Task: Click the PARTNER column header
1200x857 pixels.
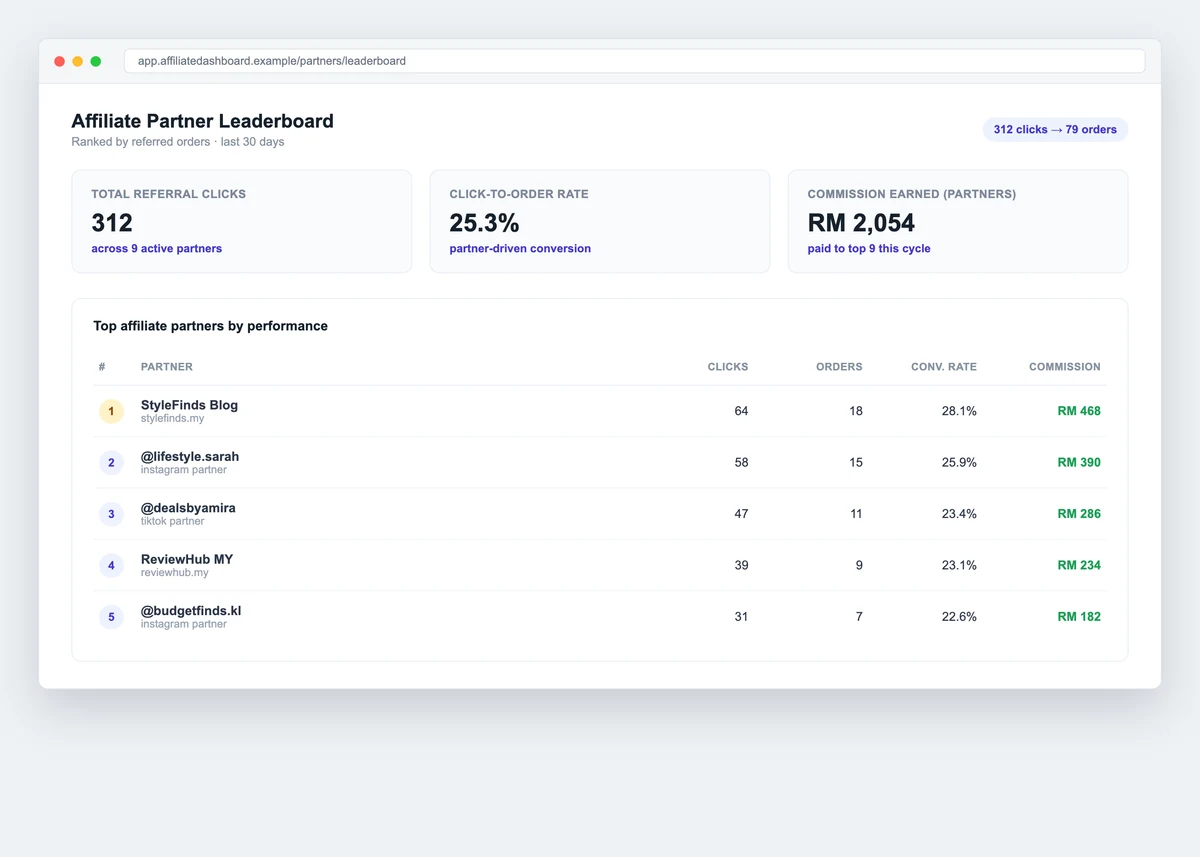Action: 167,367
